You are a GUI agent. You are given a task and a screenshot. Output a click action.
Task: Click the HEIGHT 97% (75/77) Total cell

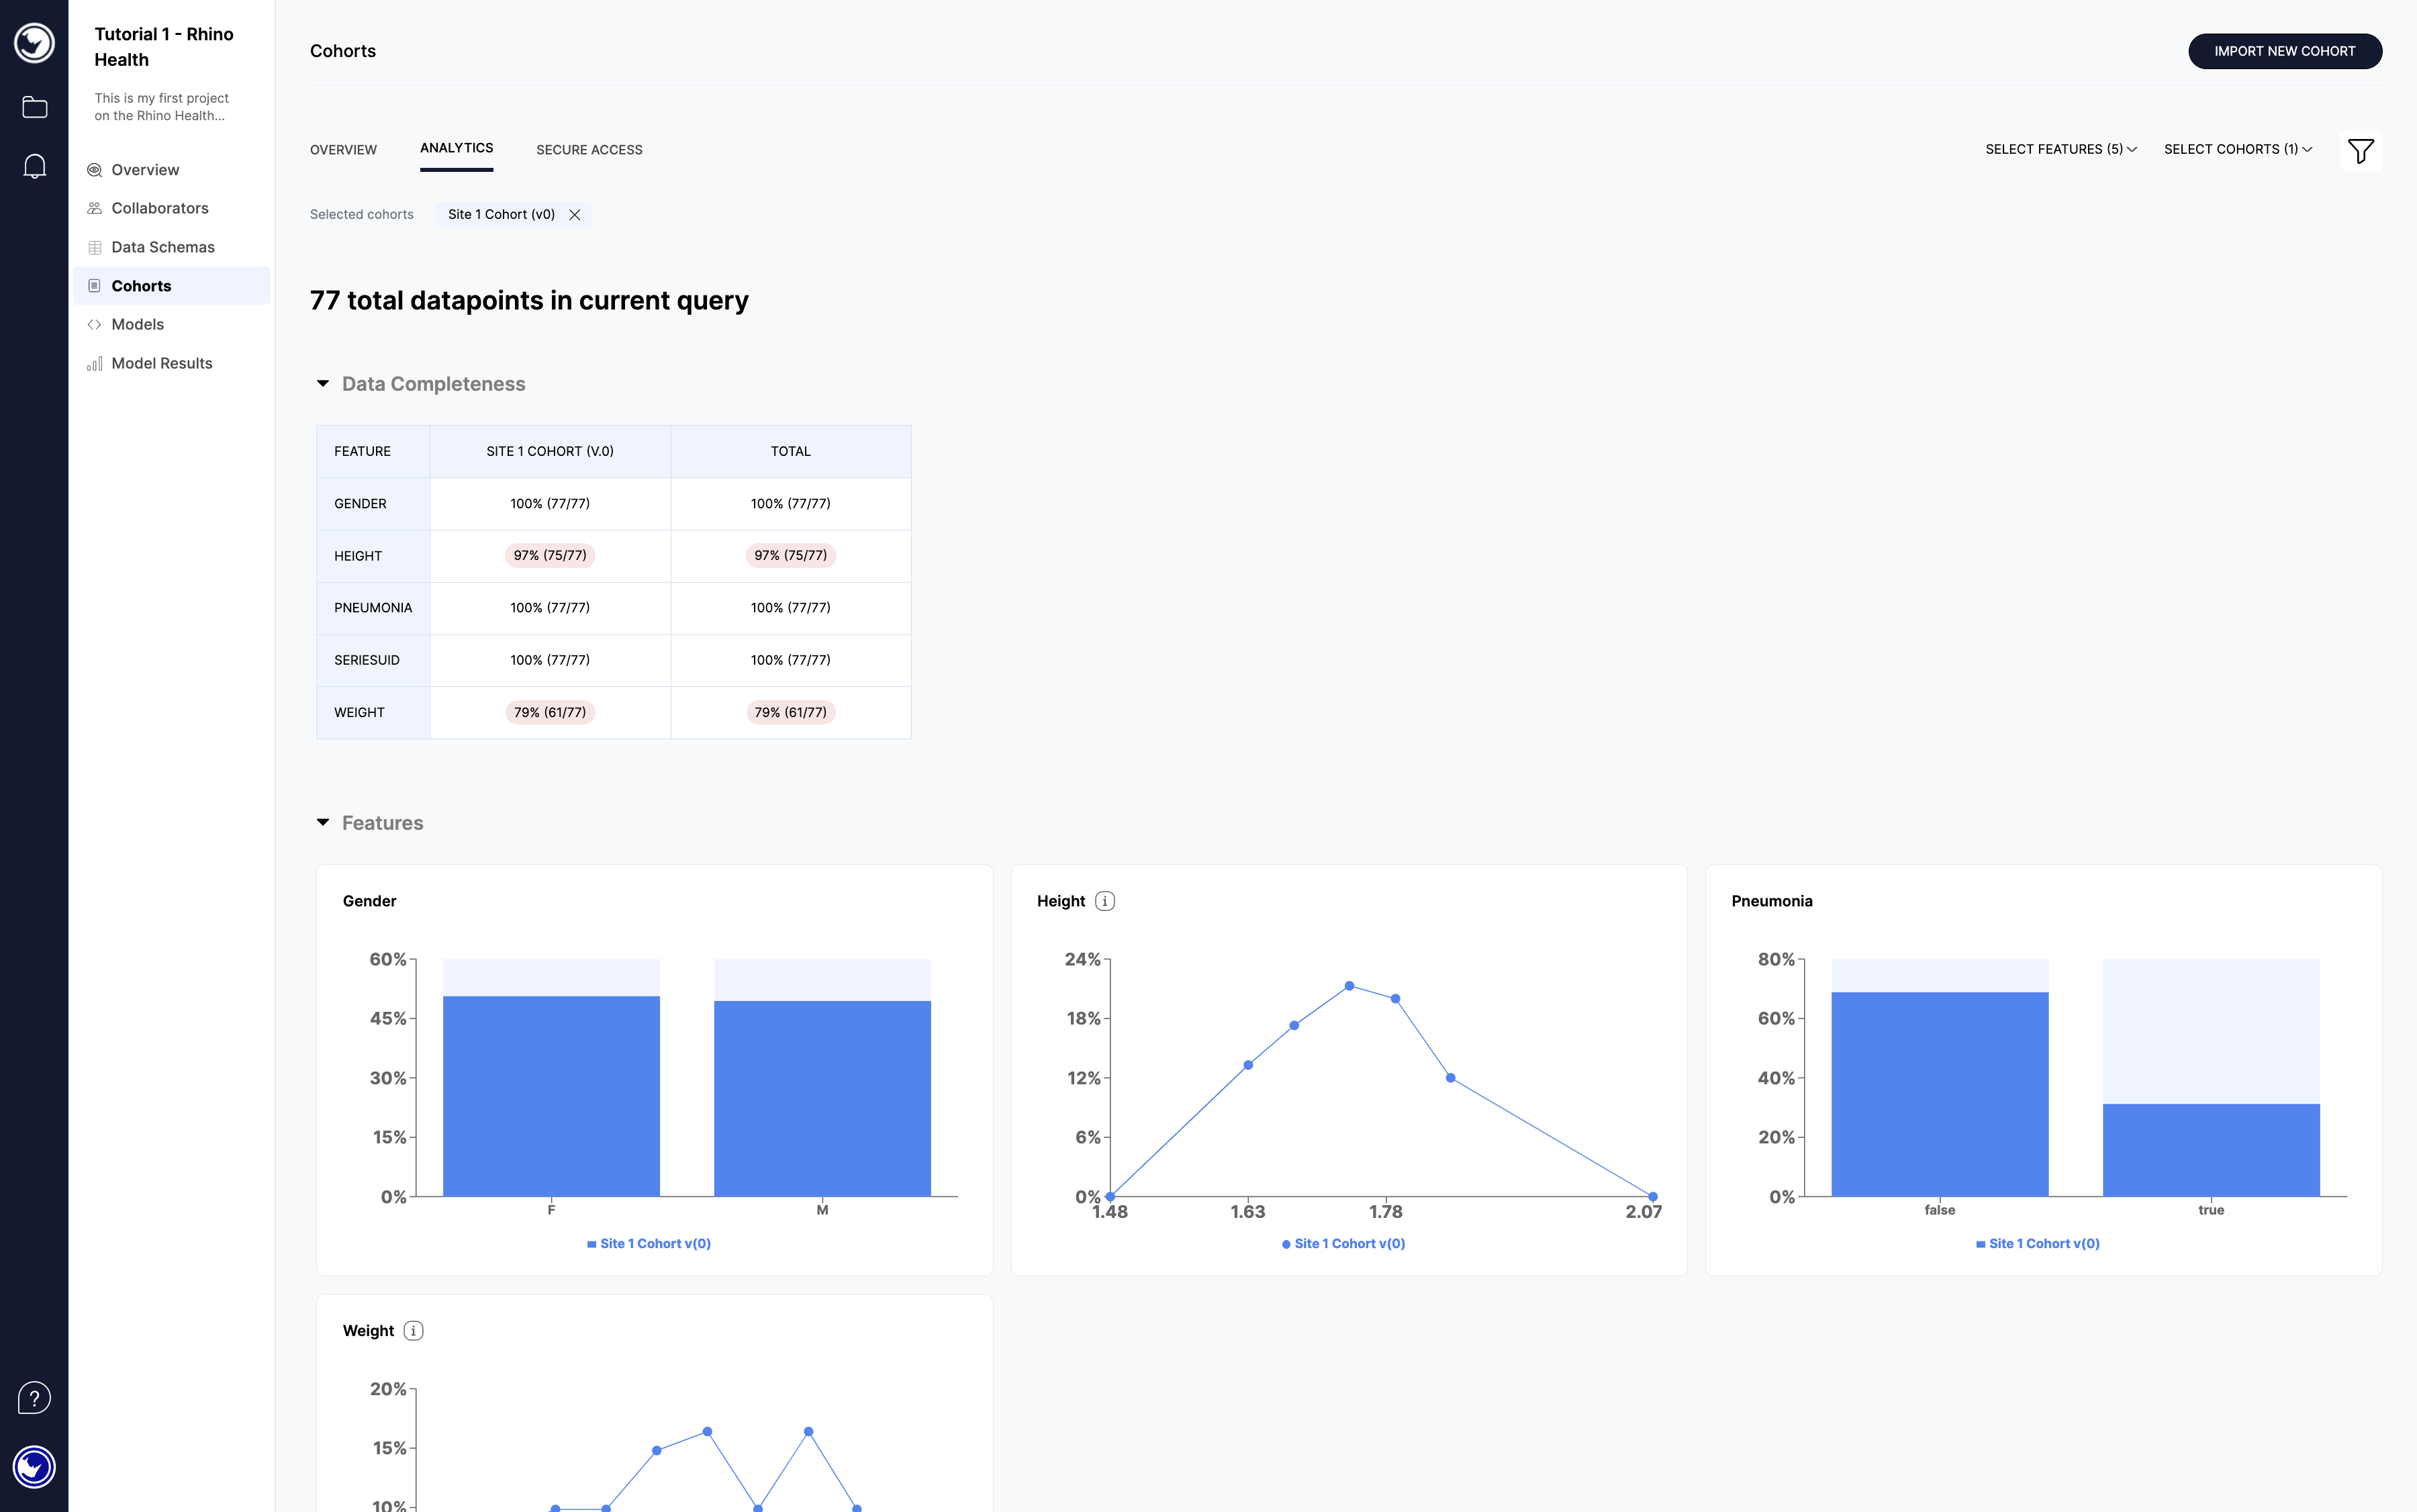click(x=791, y=556)
